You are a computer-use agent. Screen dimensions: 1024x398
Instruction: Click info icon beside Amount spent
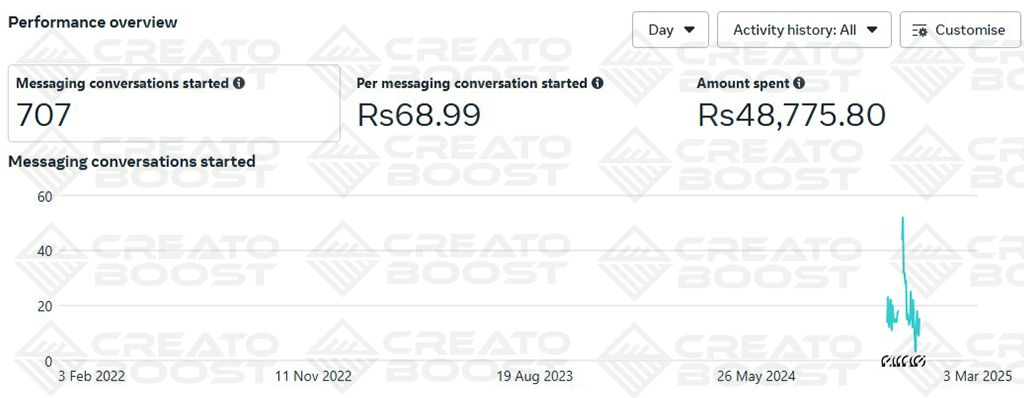(799, 83)
